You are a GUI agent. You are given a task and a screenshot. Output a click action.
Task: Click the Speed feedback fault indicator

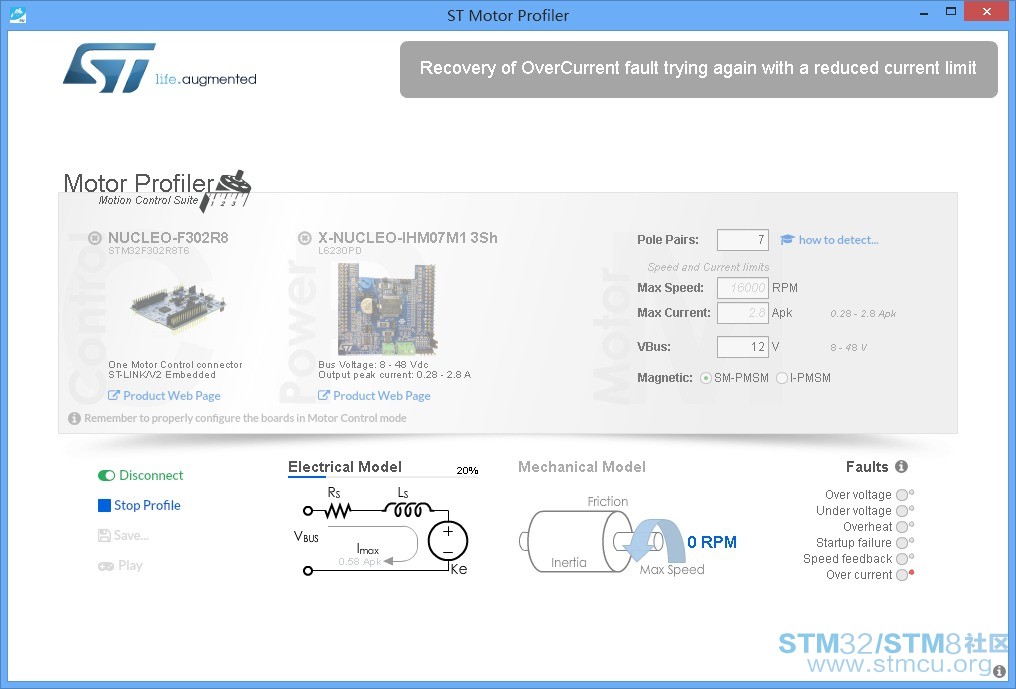pos(902,559)
